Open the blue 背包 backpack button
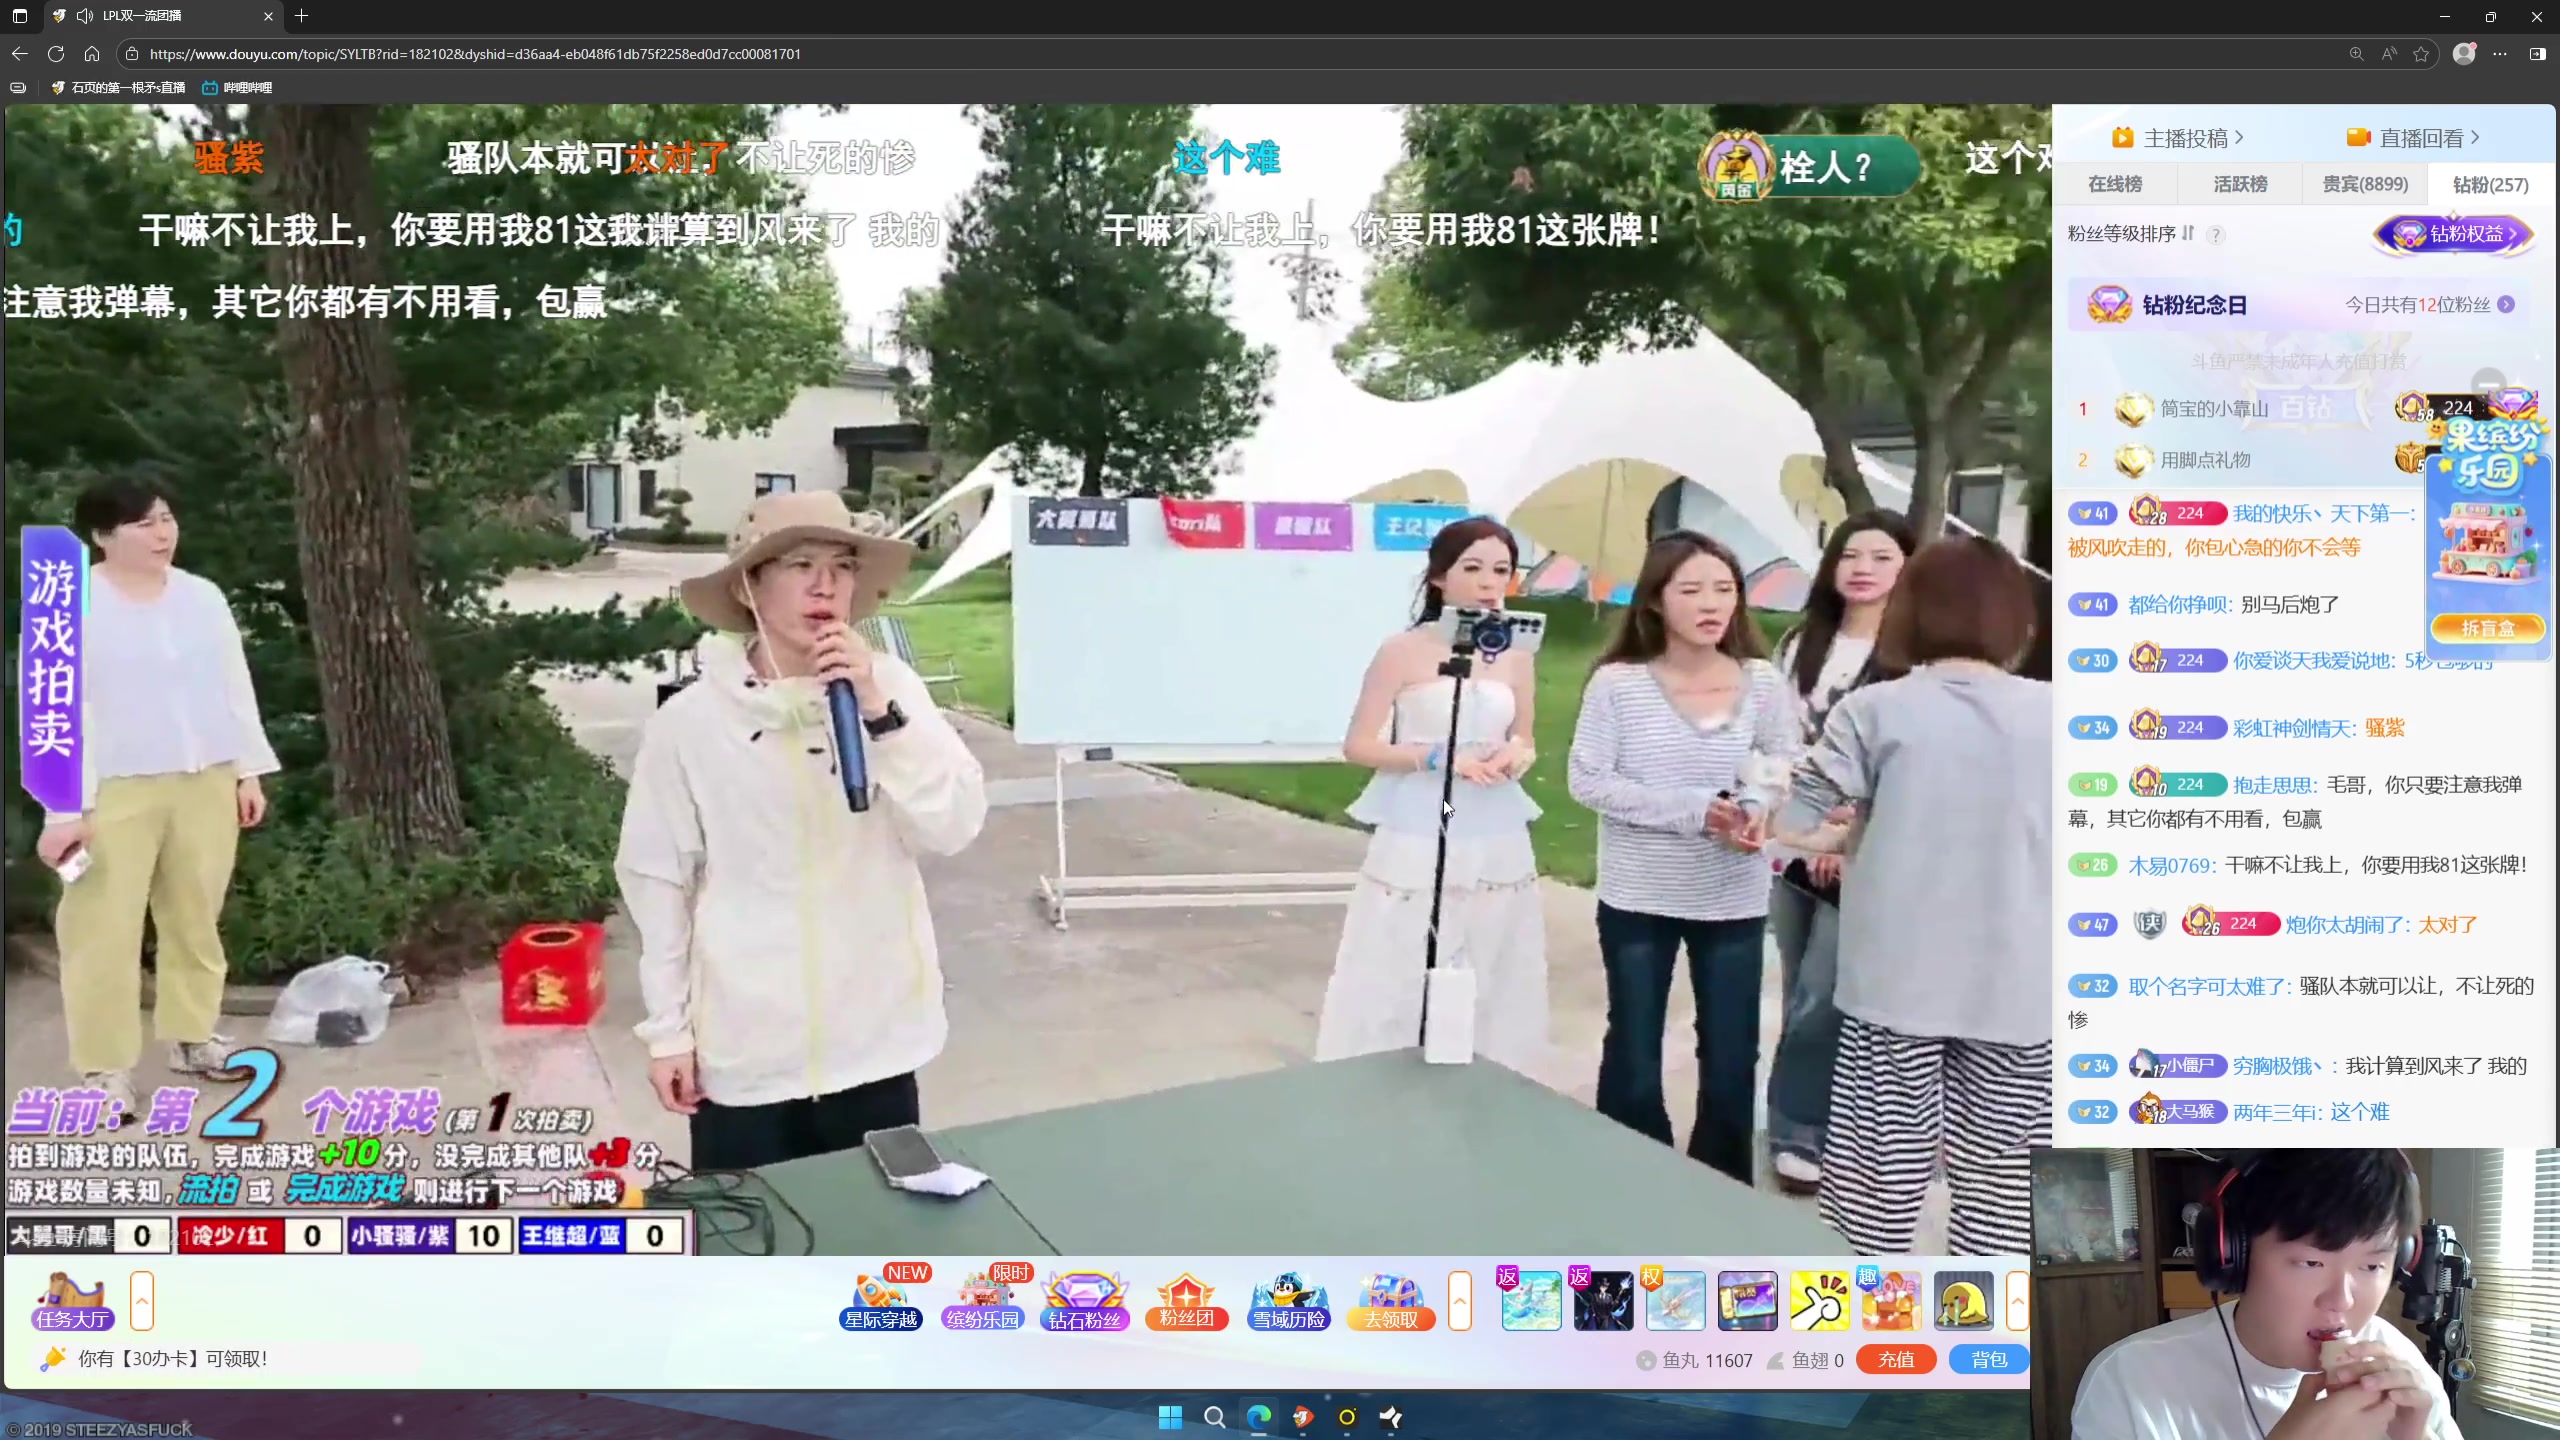Image resolution: width=2560 pixels, height=1440 pixels. (1989, 1360)
